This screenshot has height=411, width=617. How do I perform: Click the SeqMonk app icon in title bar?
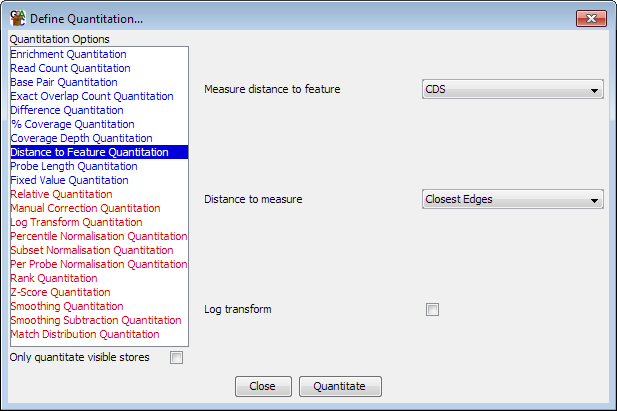click(18, 18)
